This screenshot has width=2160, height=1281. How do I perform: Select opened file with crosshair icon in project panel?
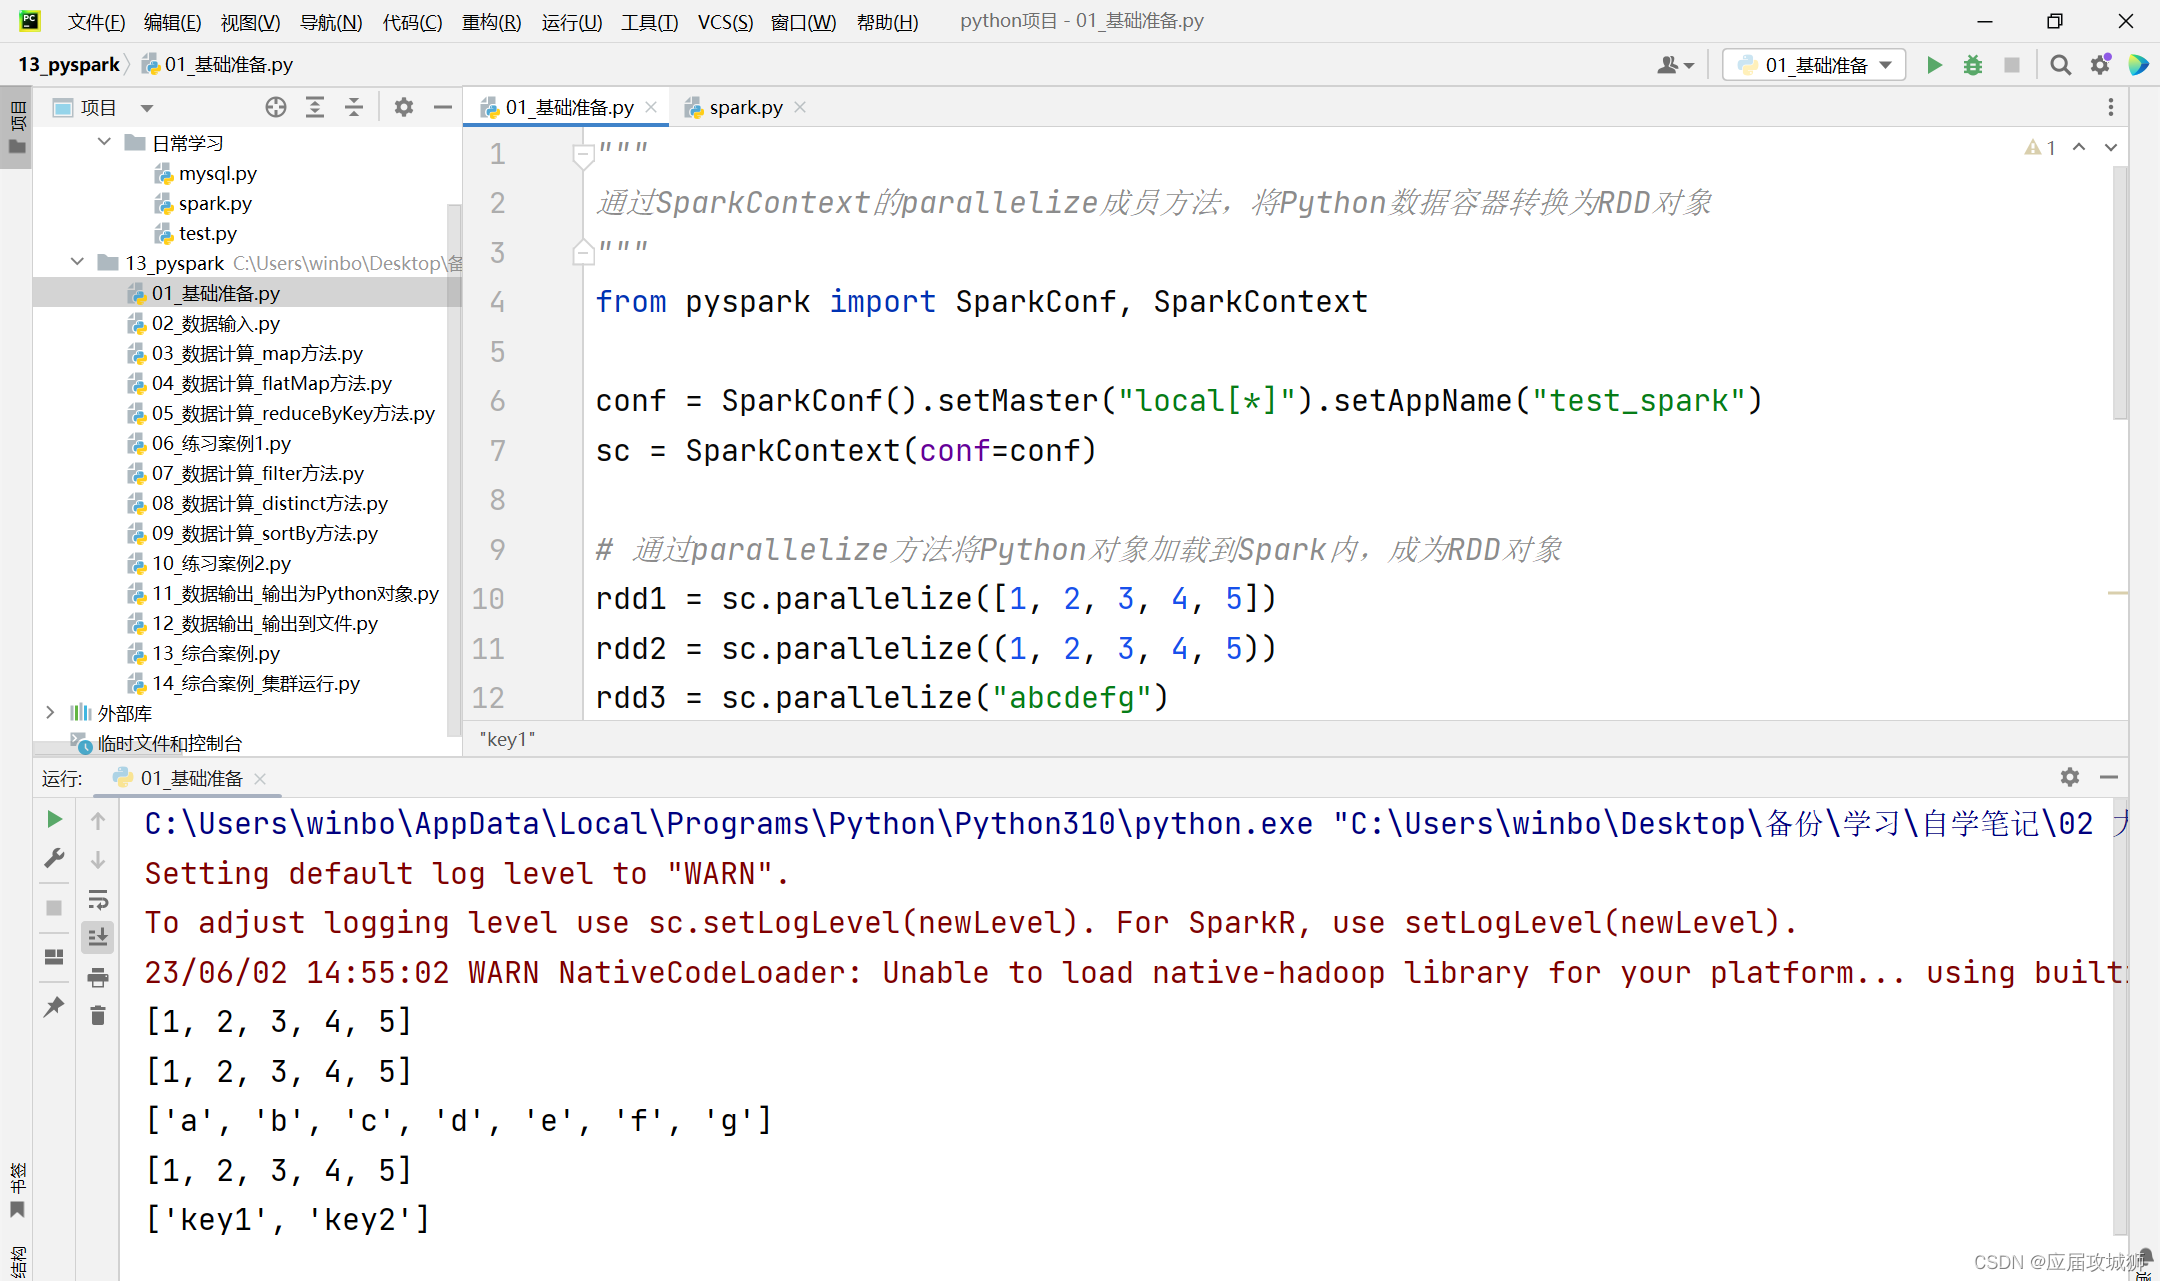pyautogui.click(x=276, y=107)
